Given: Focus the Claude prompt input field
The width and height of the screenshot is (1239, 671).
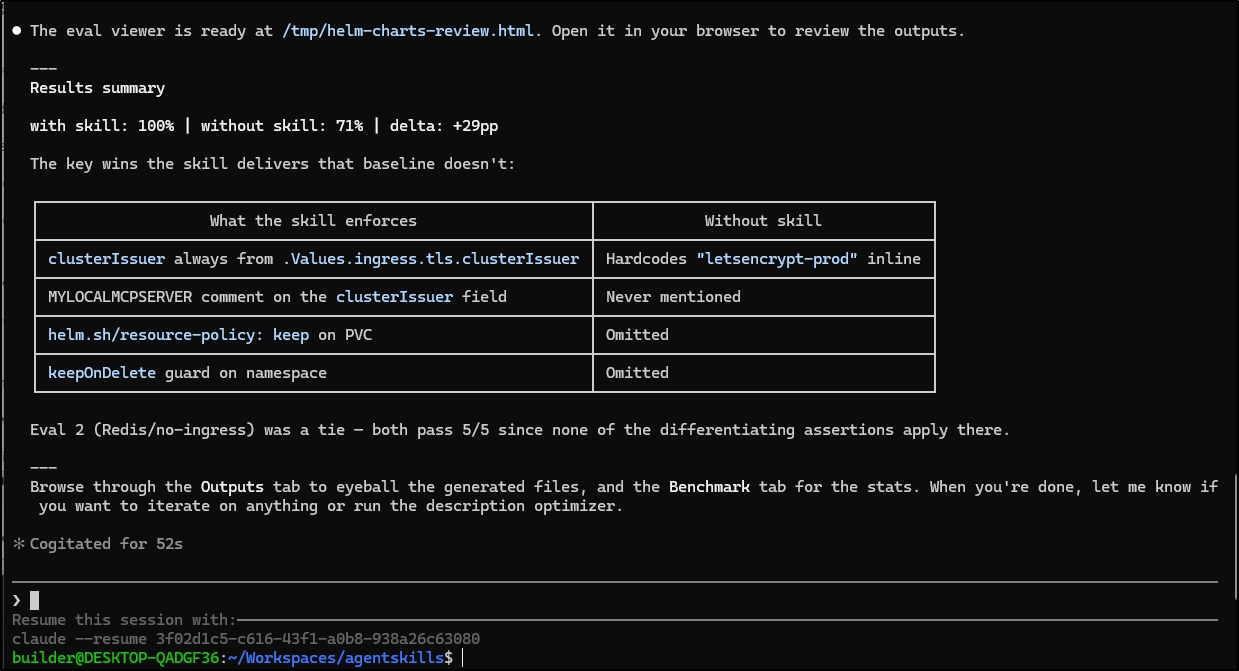Looking at the screenshot, I should (600, 600).
